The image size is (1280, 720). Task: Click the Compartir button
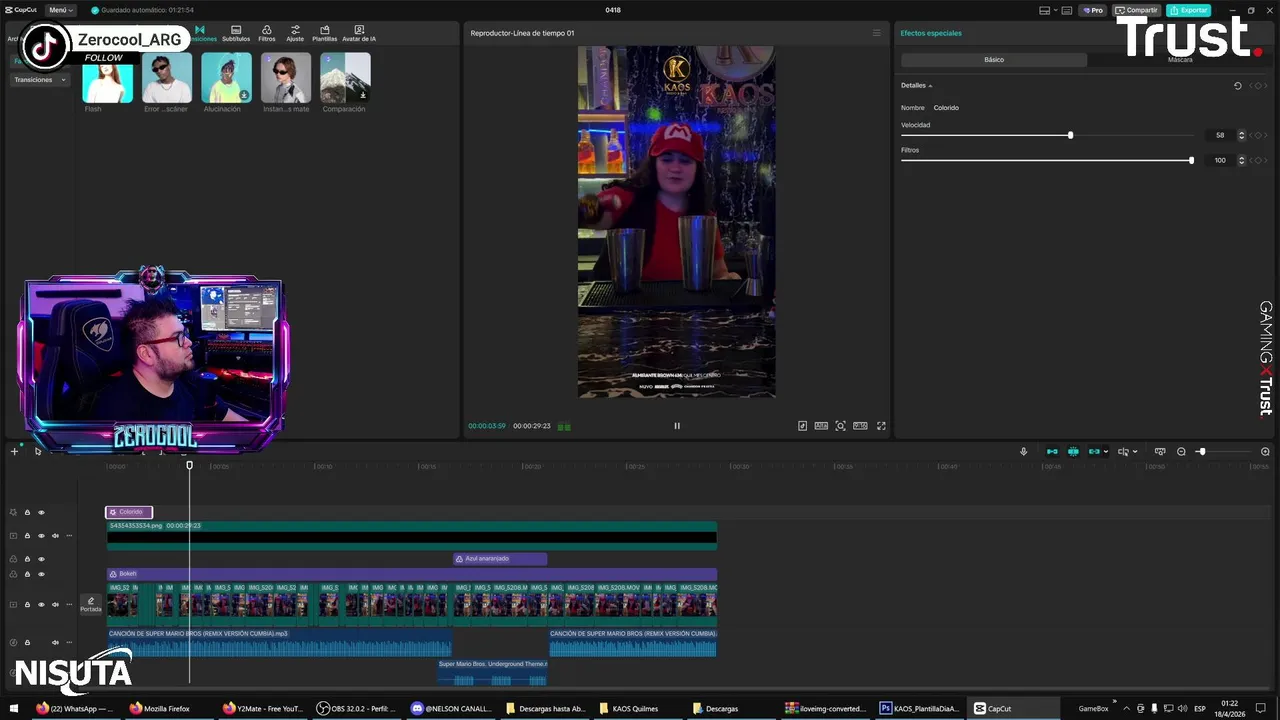(1137, 10)
